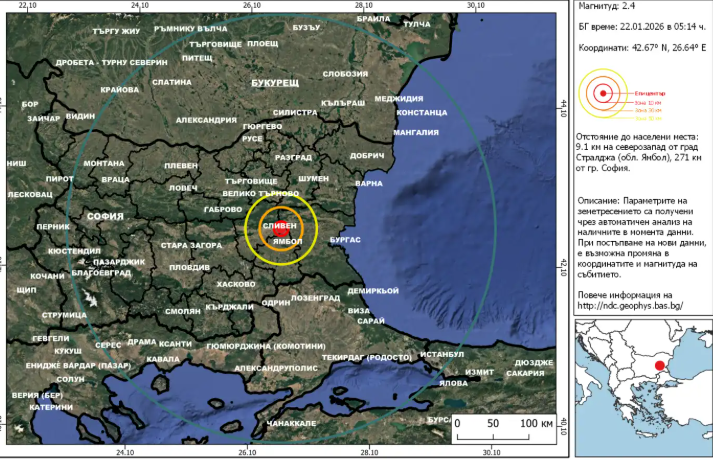This screenshot has height=460, width=713.
Task: Select the ПЛОВДИВ city label
Action: pos(189,268)
